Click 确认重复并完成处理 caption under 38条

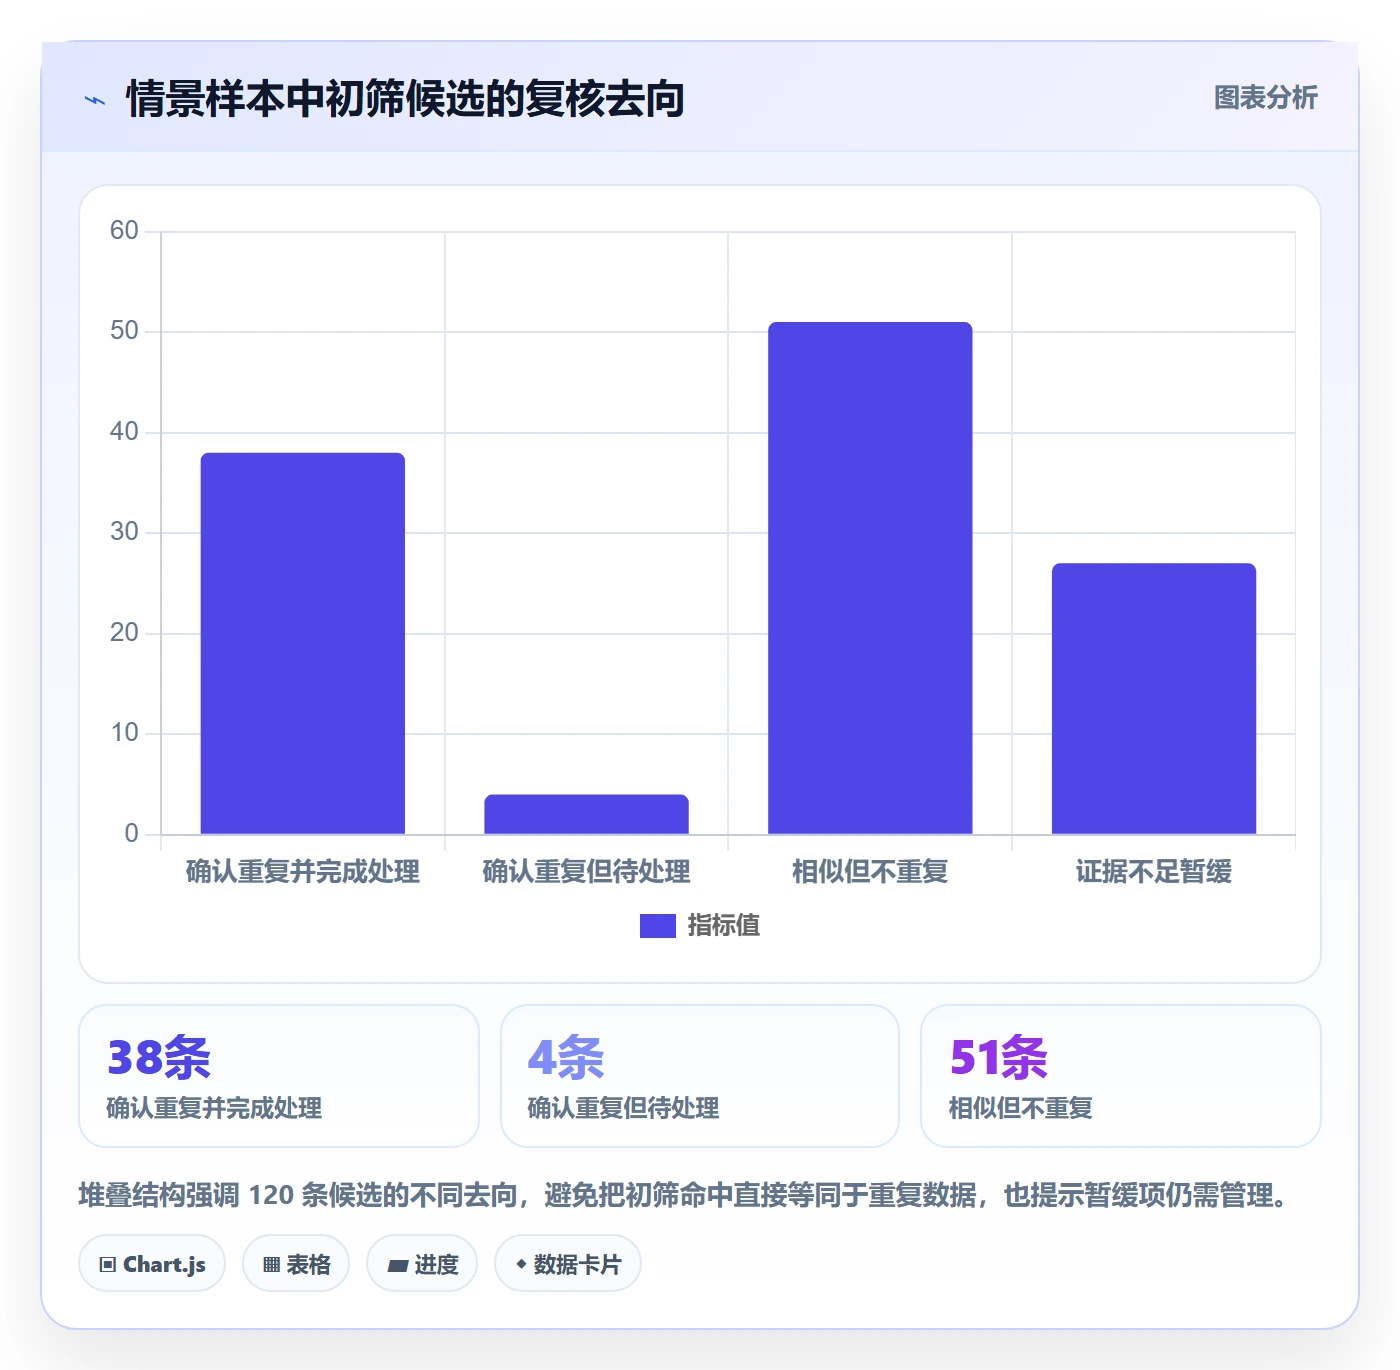pyautogui.click(x=214, y=1108)
